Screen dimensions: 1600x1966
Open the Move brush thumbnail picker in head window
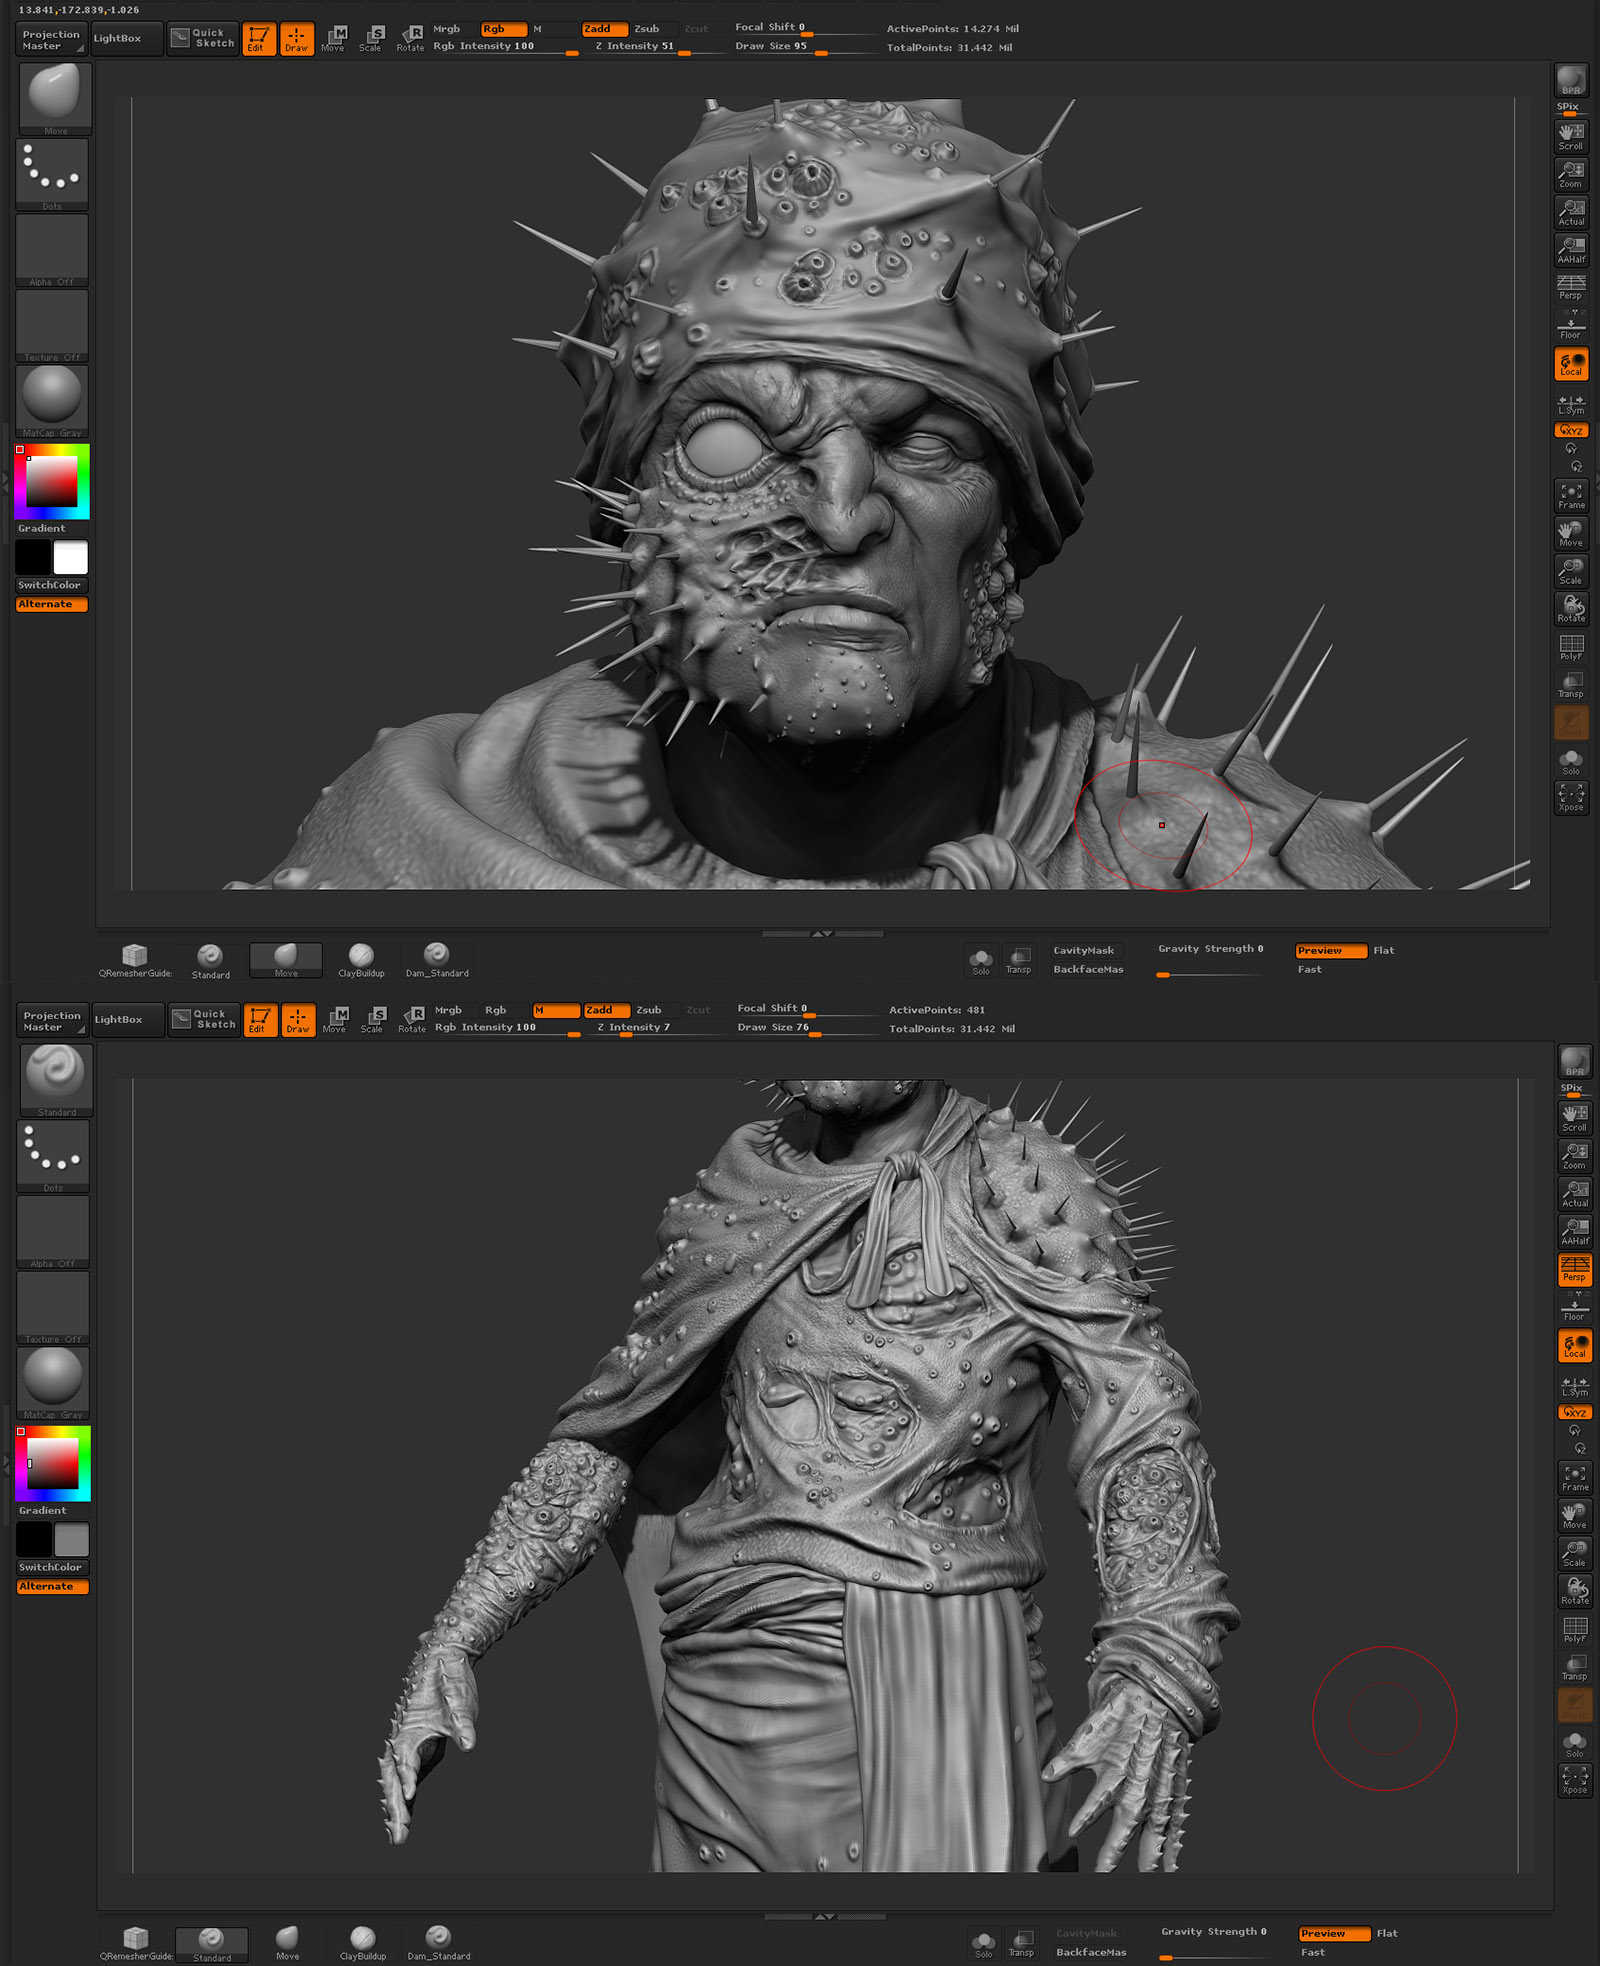[x=55, y=99]
